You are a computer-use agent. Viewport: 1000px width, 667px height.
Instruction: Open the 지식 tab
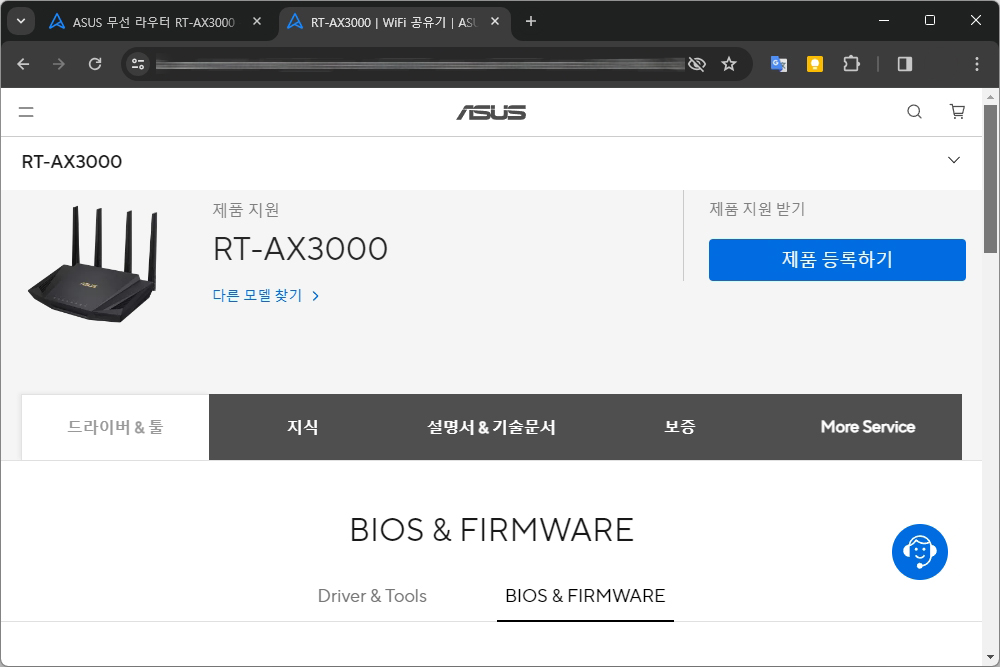click(302, 427)
